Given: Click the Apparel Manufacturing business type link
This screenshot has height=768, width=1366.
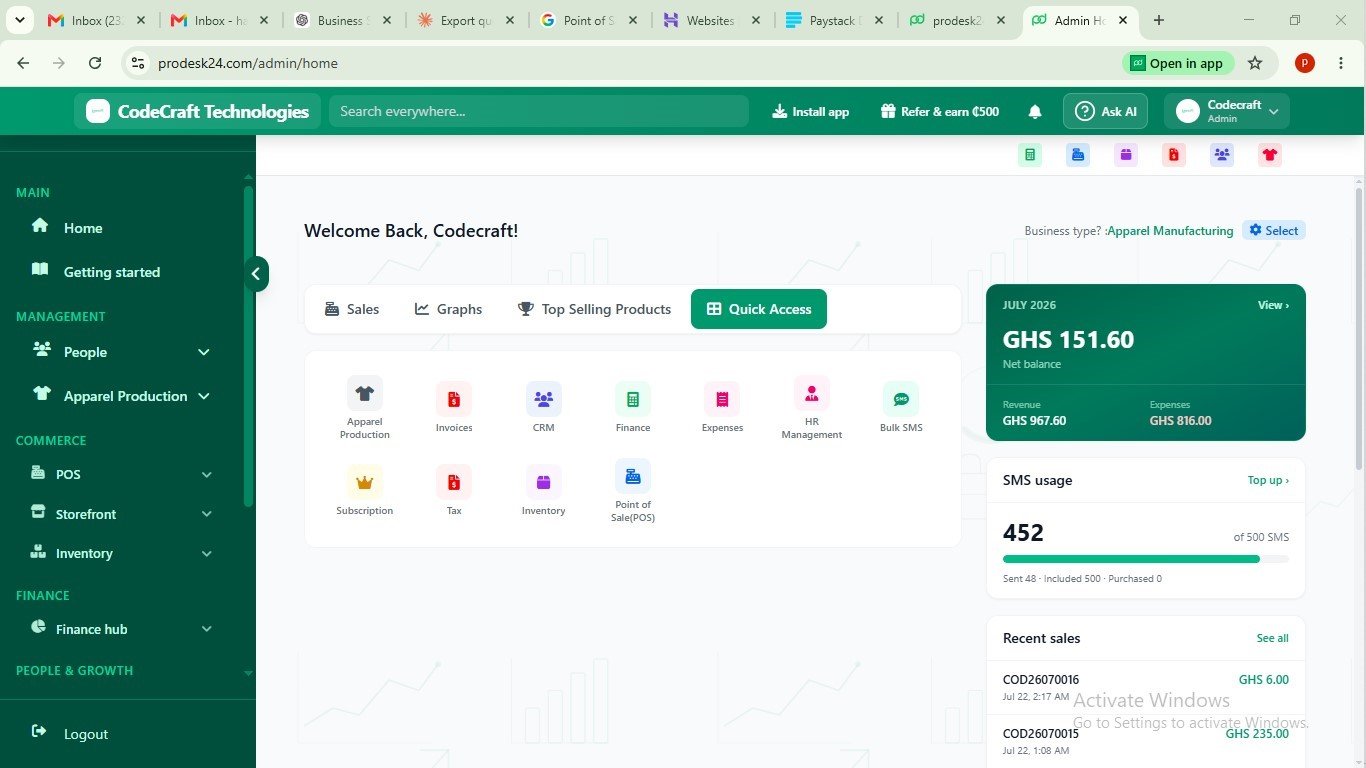Looking at the screenshot, I should 1171,231.
